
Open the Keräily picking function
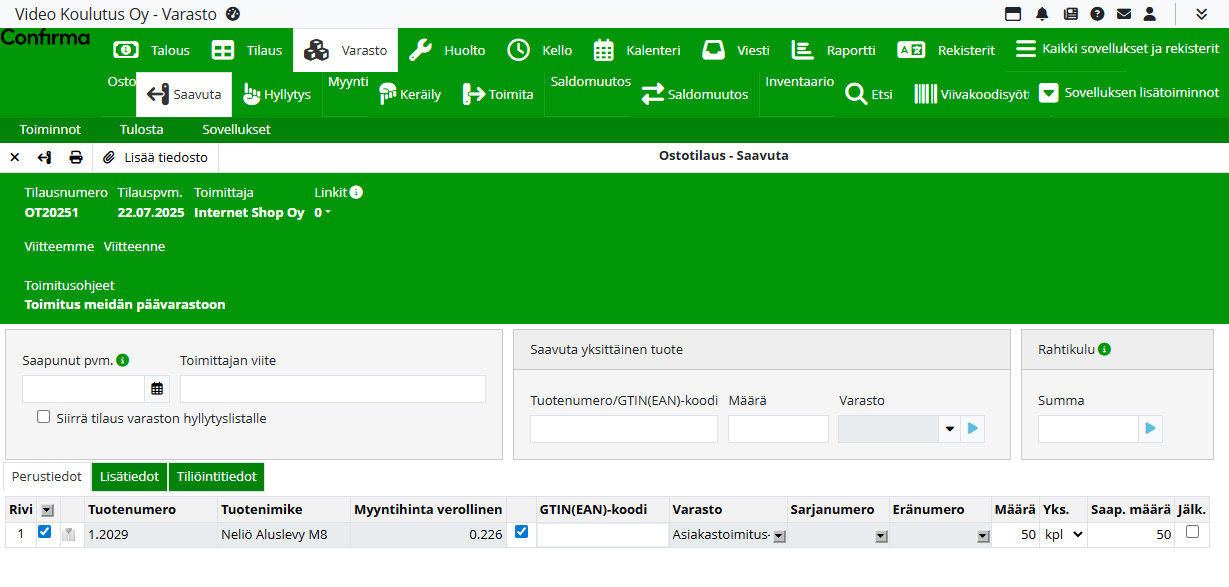(x=410, y=95)
